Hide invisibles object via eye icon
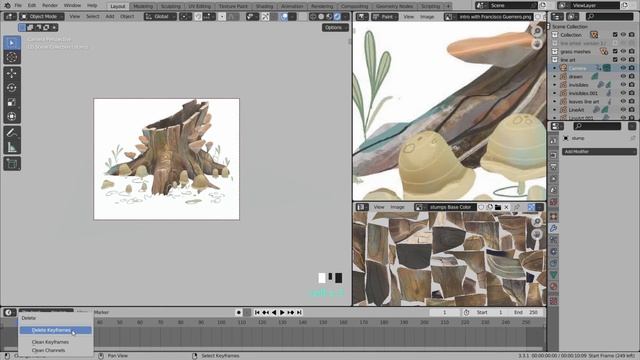This screenshot has height=360, width=640. [623, 84]
